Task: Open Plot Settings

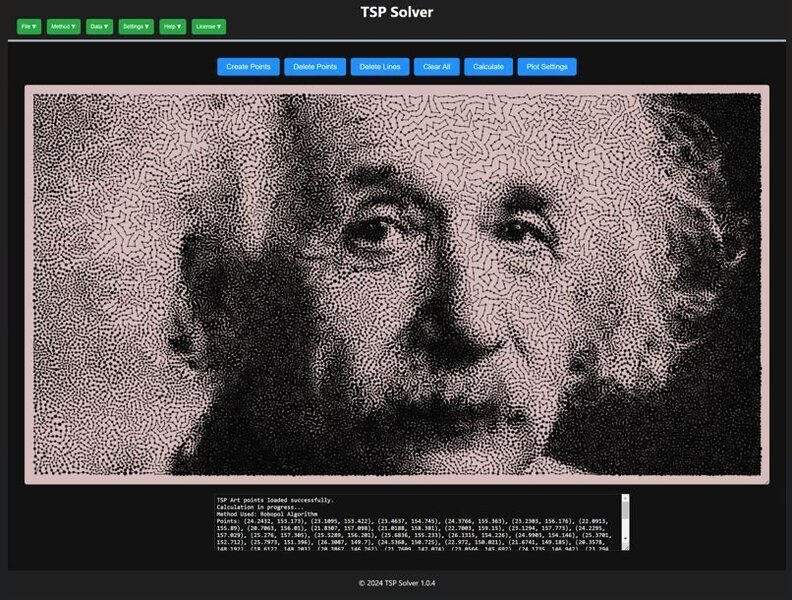Action: point(547,67)
